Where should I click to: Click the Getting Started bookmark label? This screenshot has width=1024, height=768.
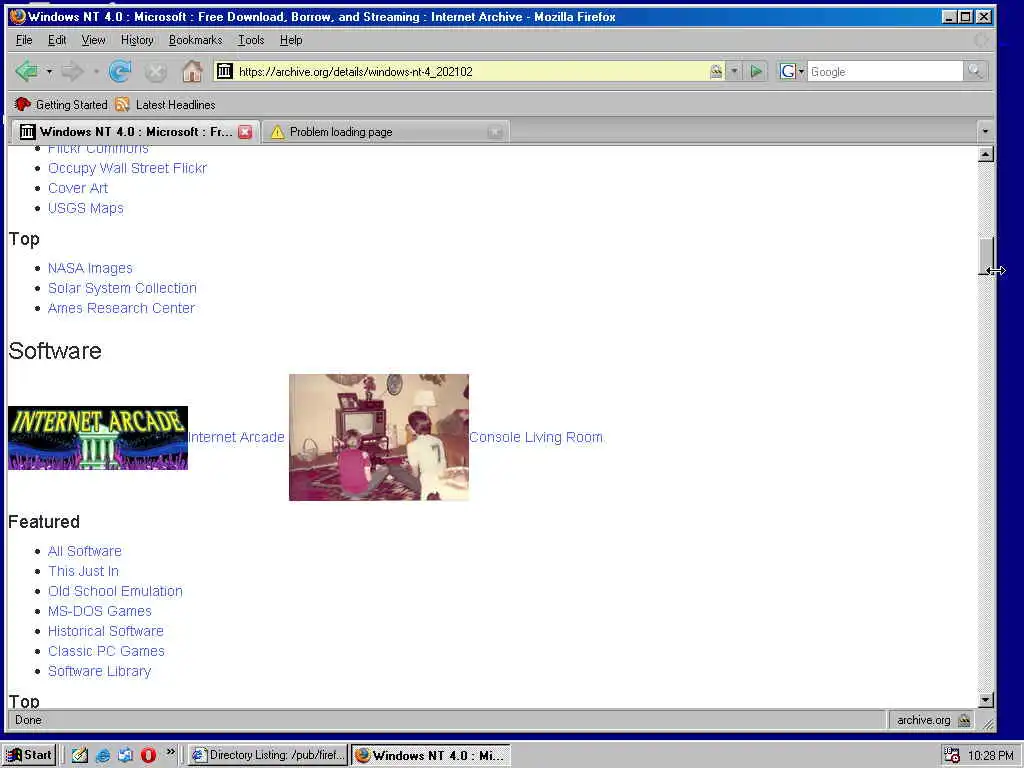(71, 104)
